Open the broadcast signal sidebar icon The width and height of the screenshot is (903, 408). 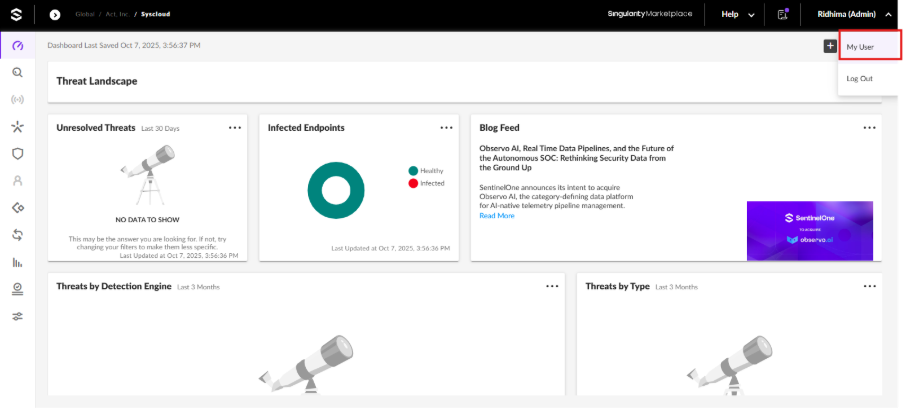(17, 100)
